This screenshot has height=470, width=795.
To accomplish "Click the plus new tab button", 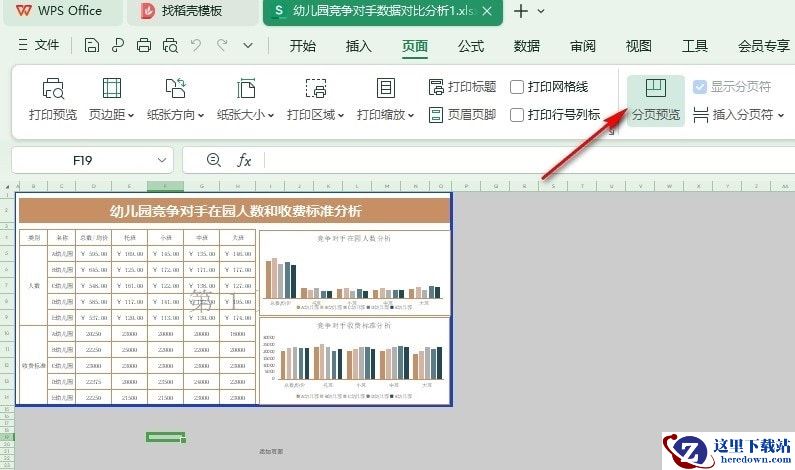I will 520,11.
